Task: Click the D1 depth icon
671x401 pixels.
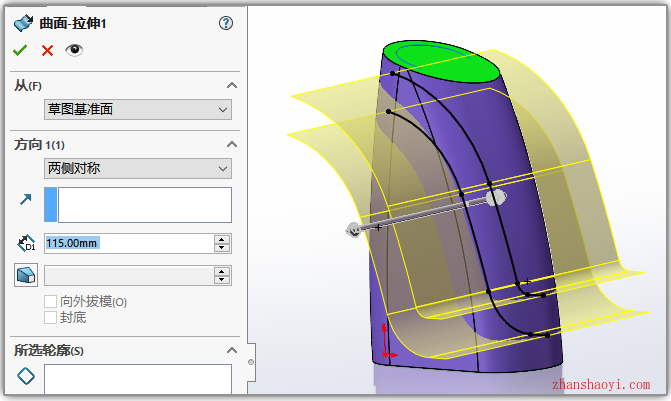Action: 26,243
